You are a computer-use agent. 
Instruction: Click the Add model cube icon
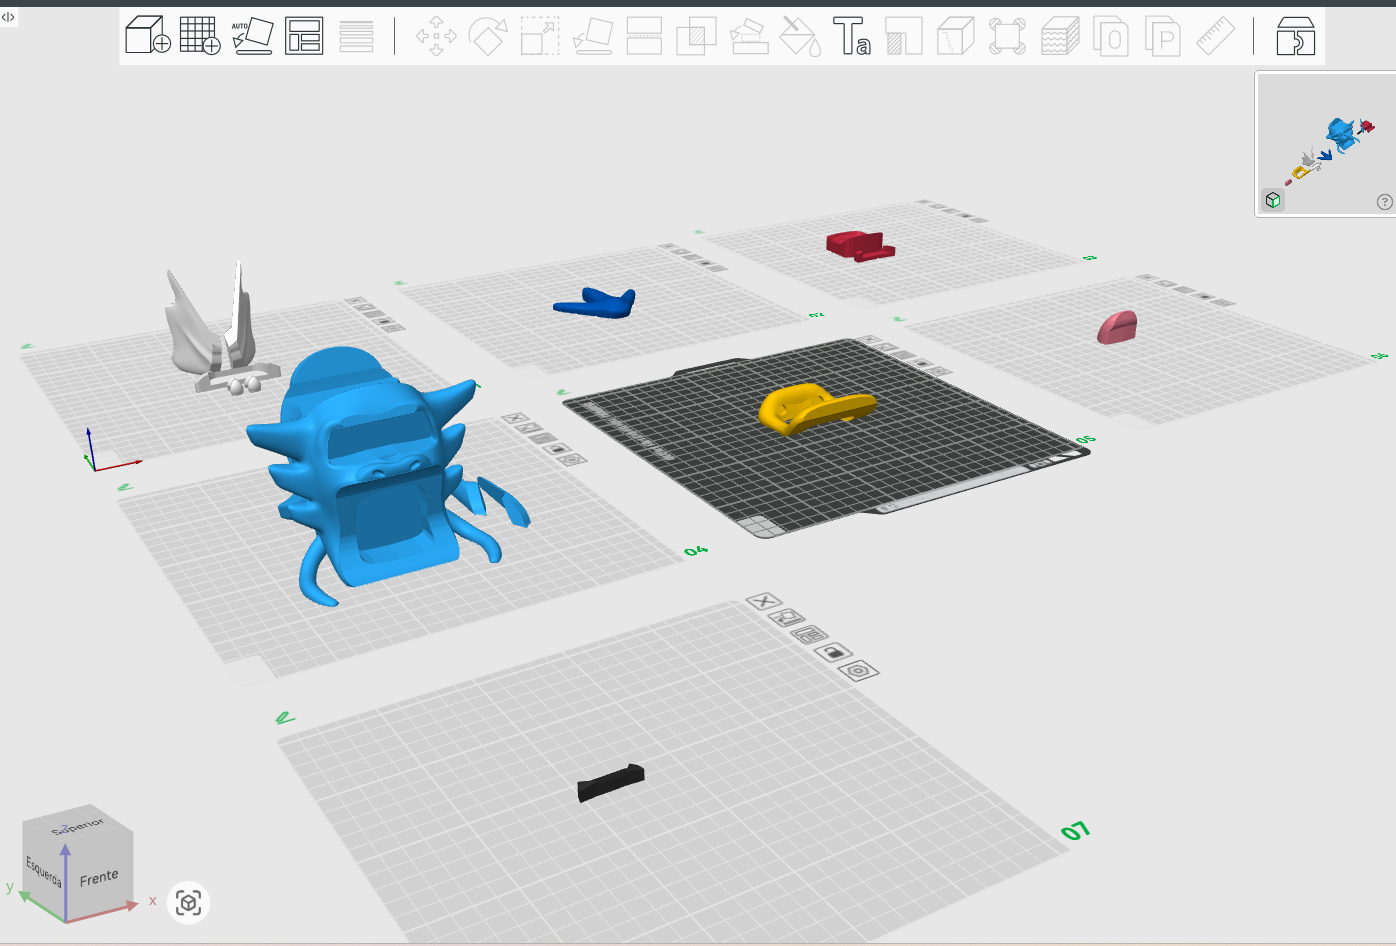click(x=148, y=36)
